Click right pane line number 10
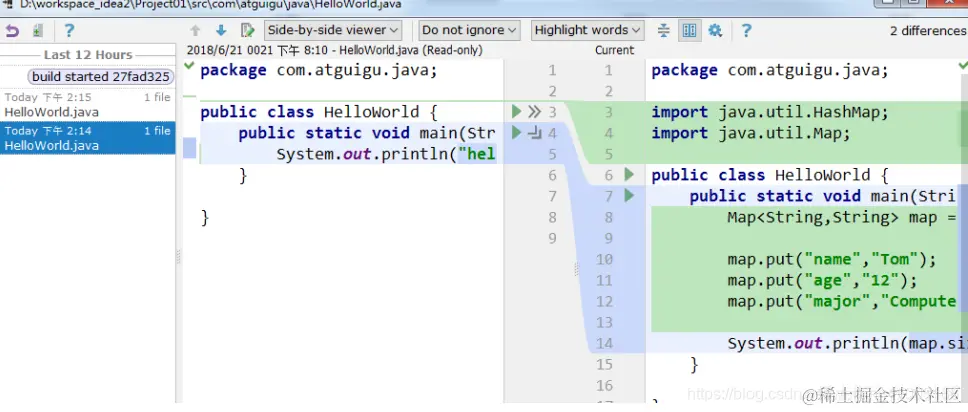Viewport: 968px width, 412px height. pyautogui.click(x=604, y=259)
